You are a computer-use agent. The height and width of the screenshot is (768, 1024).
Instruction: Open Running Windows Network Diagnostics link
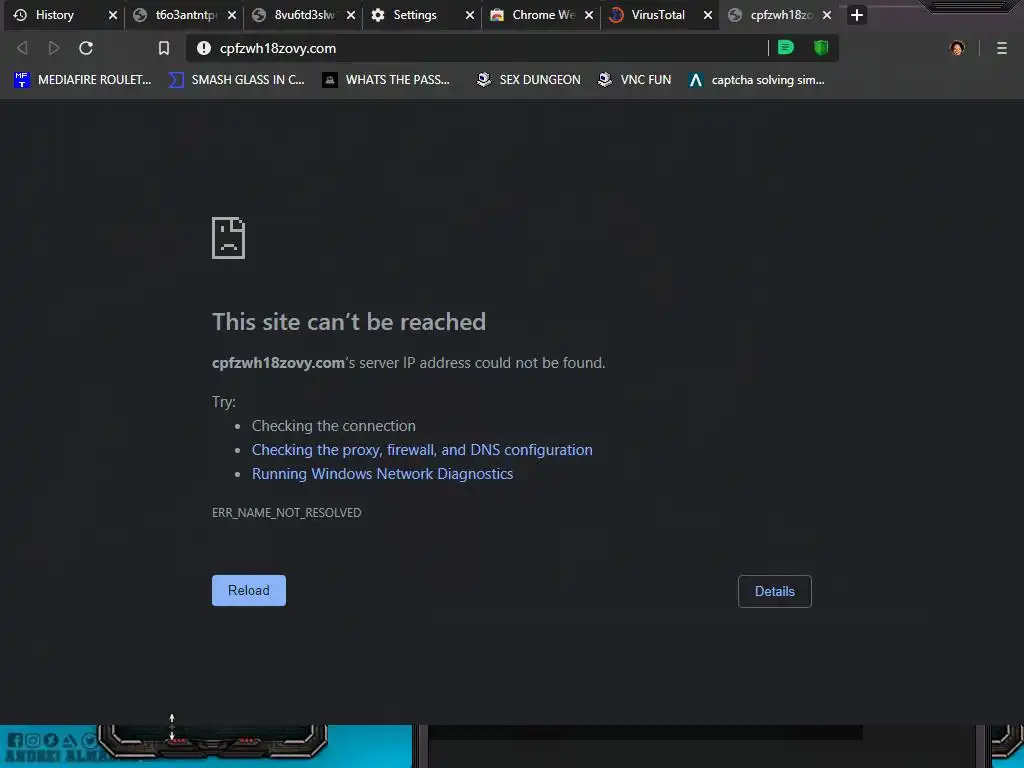[383, 474]
